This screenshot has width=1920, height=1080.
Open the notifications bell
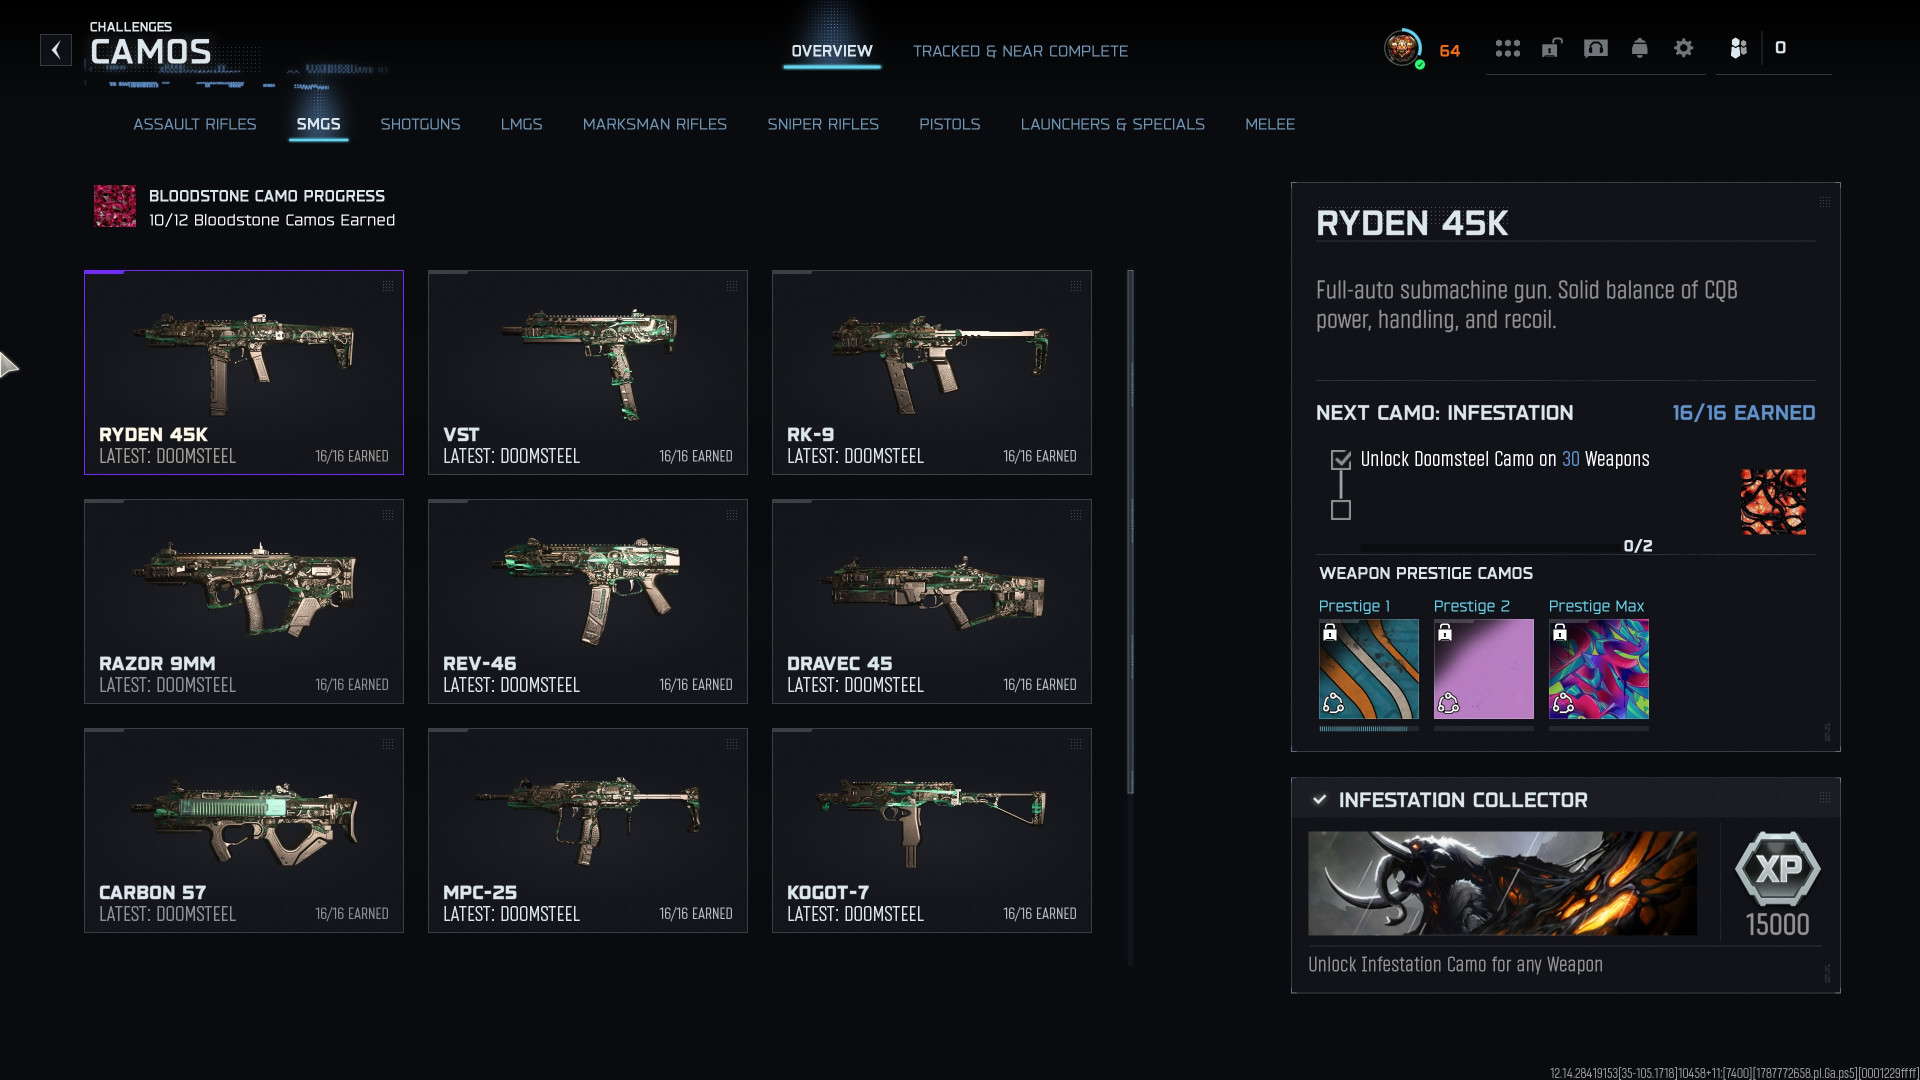pyautogui.click(x=1640, y=48)
